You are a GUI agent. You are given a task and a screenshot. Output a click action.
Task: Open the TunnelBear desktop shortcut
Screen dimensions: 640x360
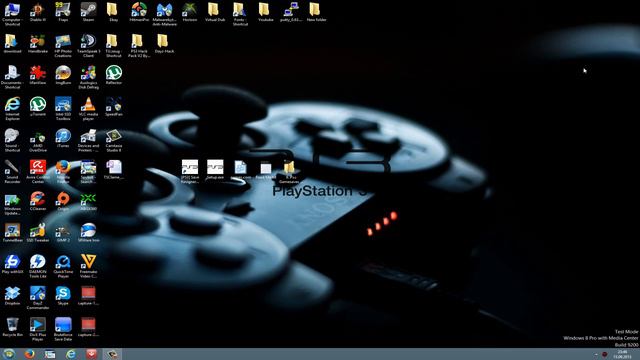tap(12, 233)
